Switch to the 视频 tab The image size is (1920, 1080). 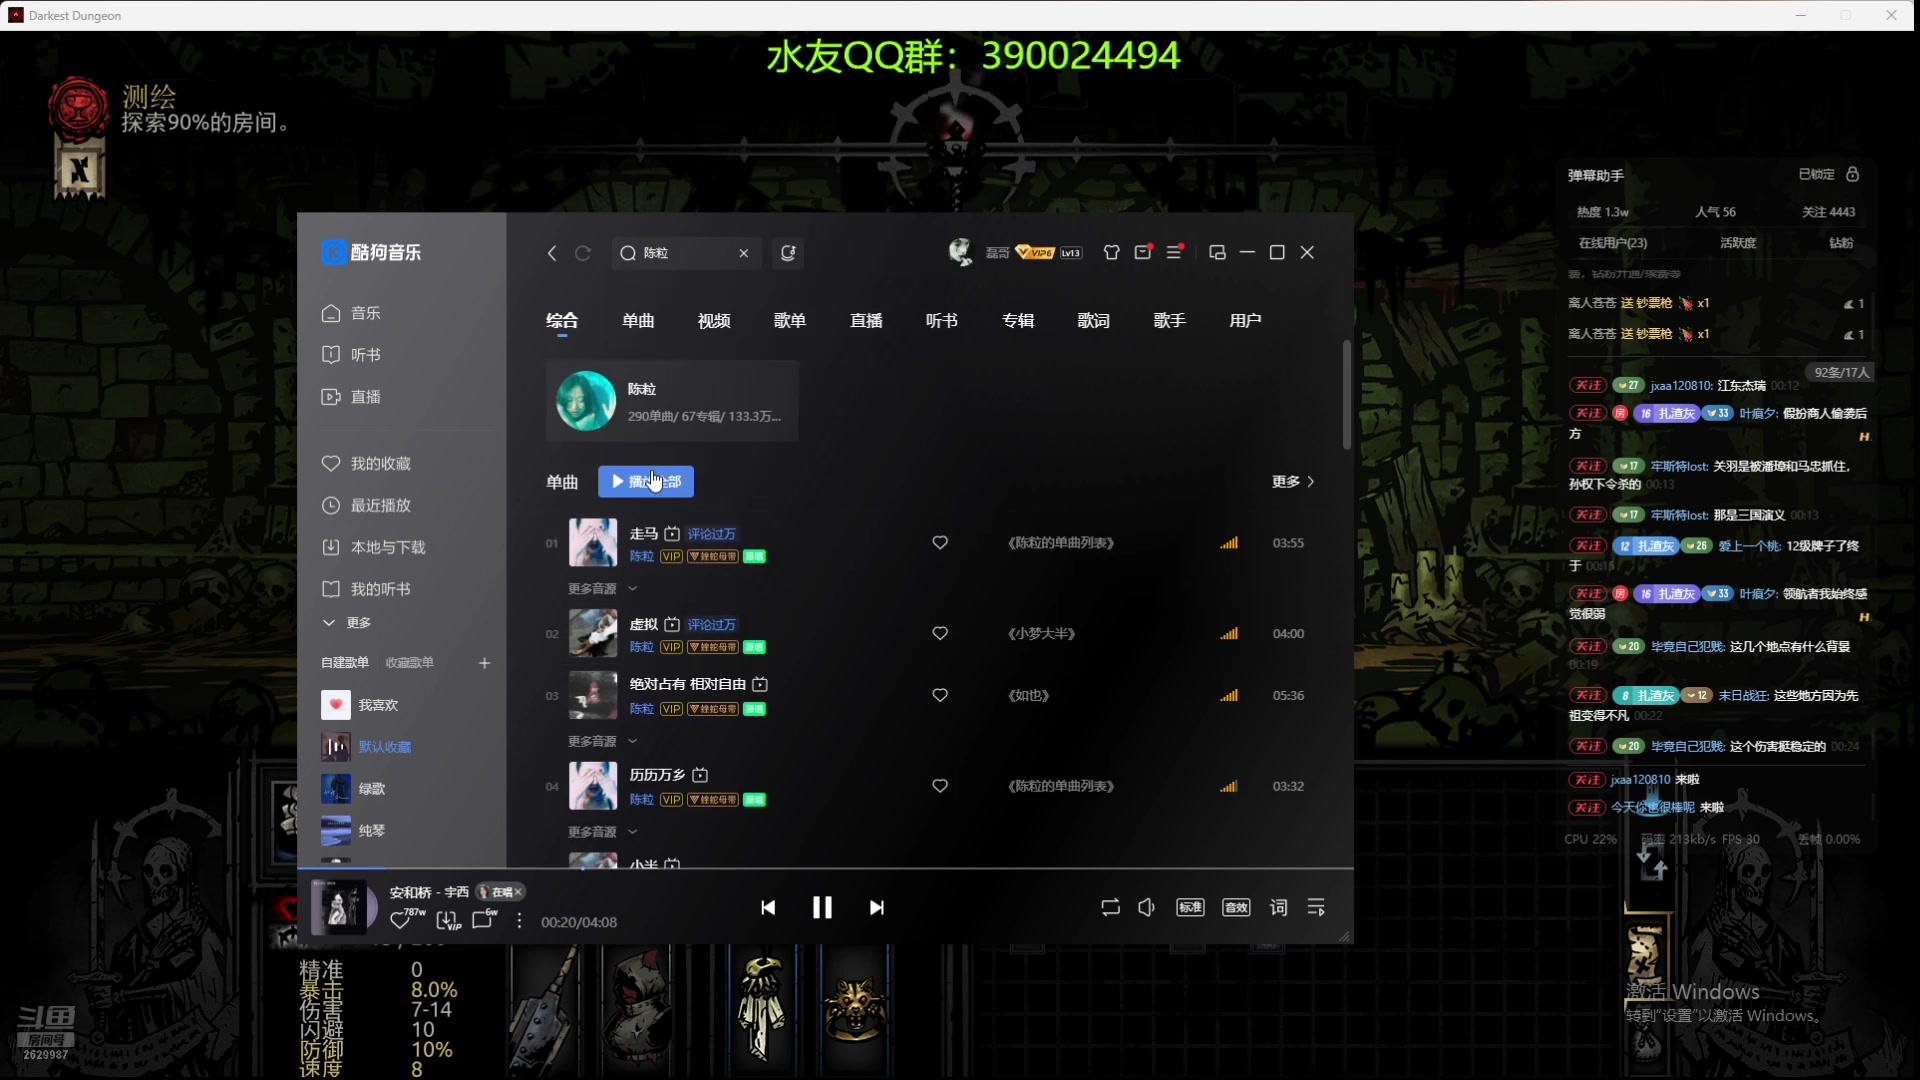click(714, 321)
